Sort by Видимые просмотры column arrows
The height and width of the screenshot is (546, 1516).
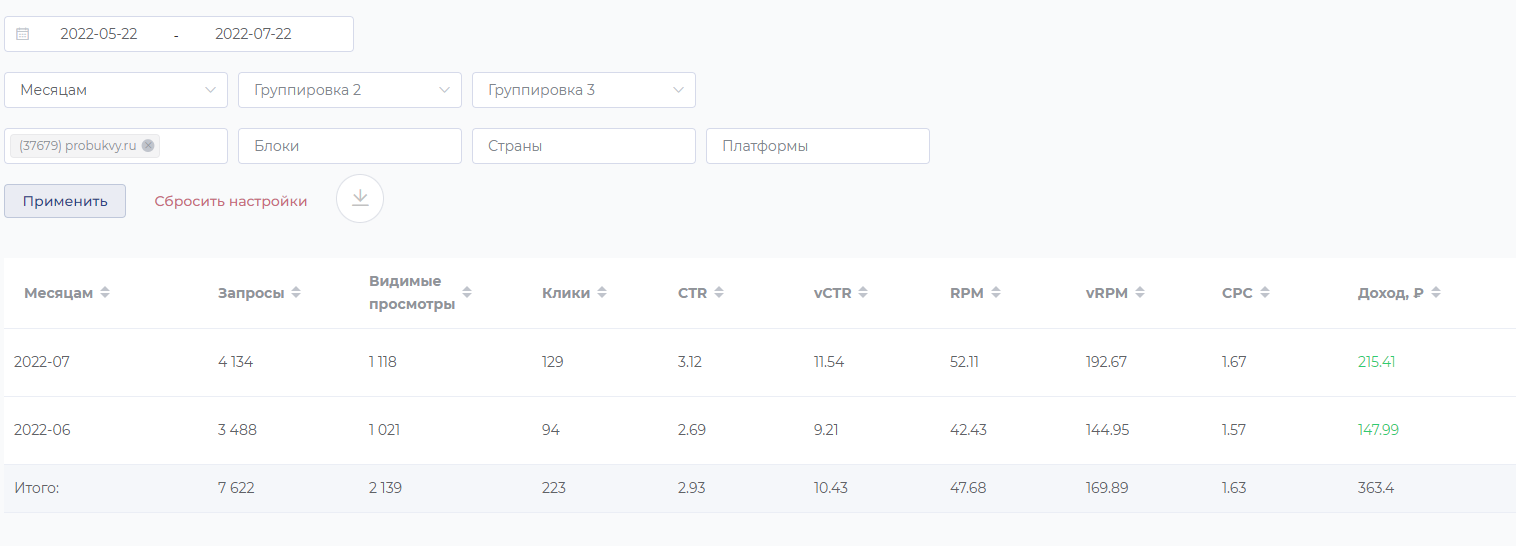click(467, 293)
